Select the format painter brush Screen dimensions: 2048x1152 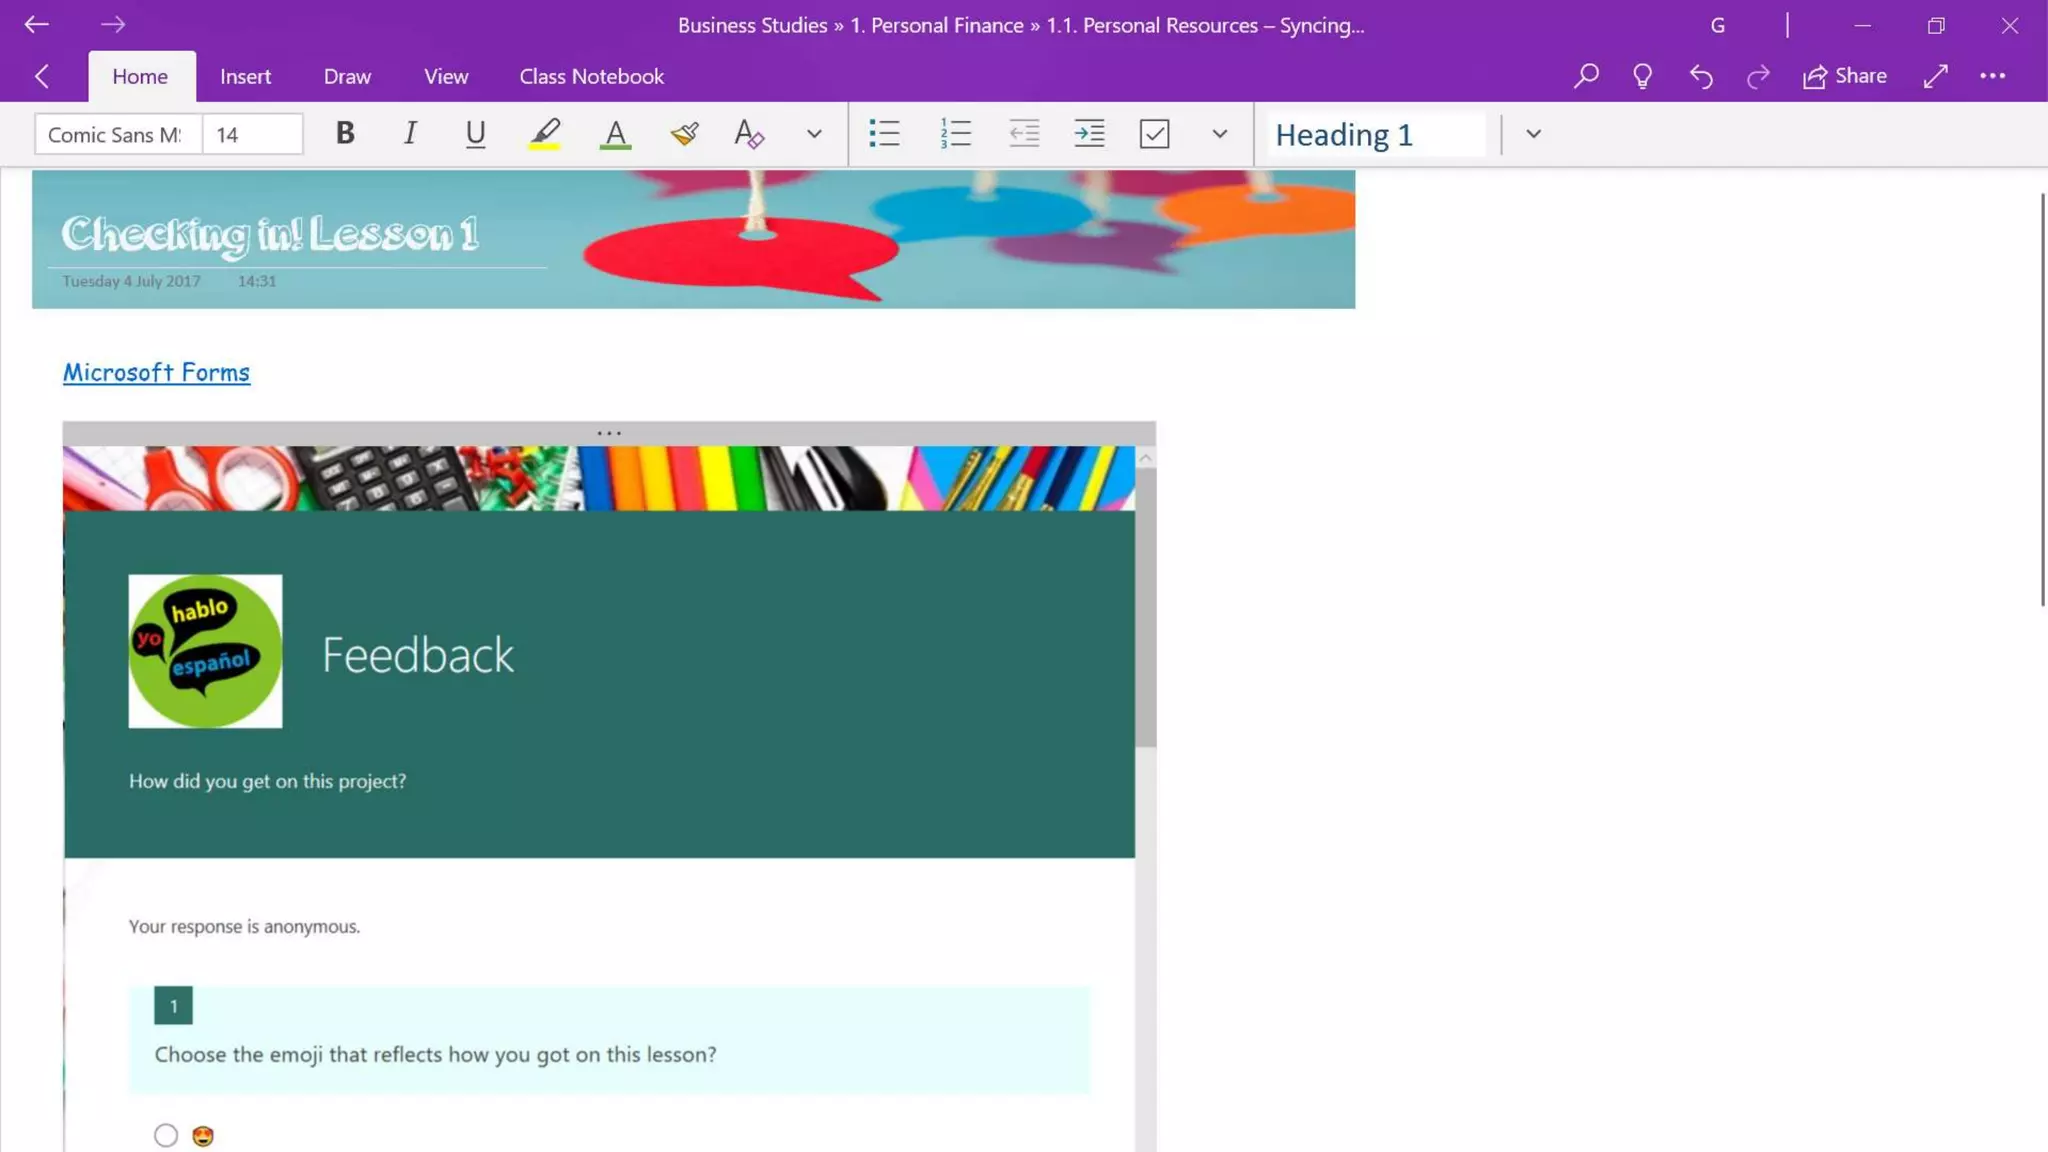(684, 133)
